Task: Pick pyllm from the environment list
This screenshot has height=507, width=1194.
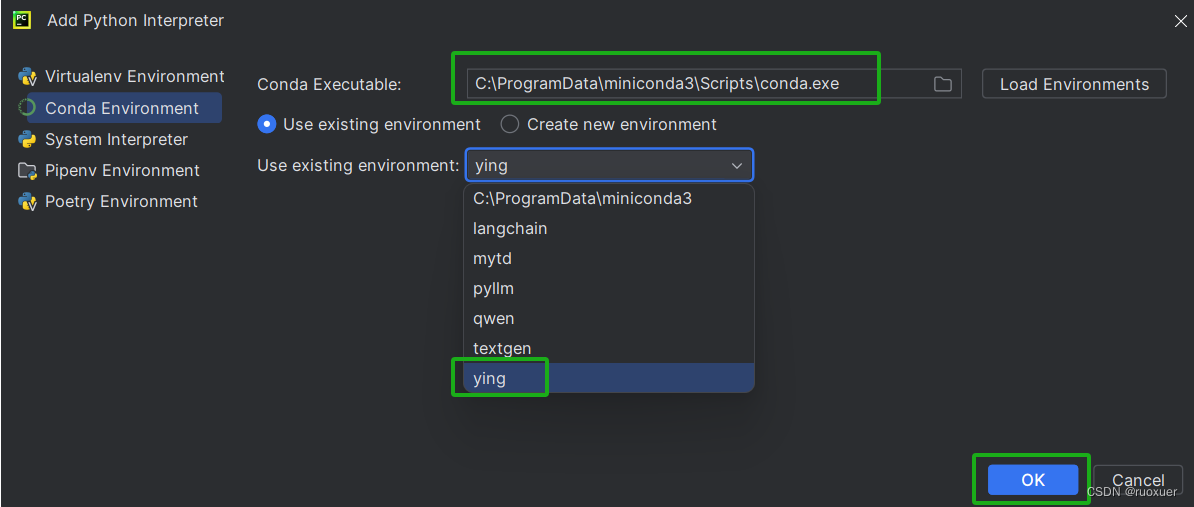Action: (x=609, y=289)
